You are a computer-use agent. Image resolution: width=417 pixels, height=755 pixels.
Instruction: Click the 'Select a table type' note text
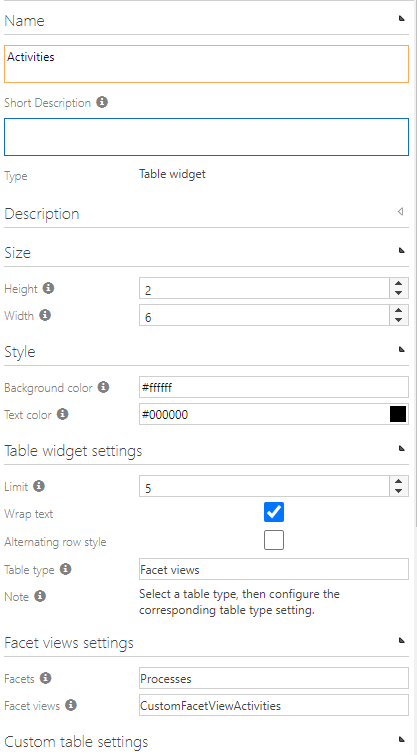239,602
